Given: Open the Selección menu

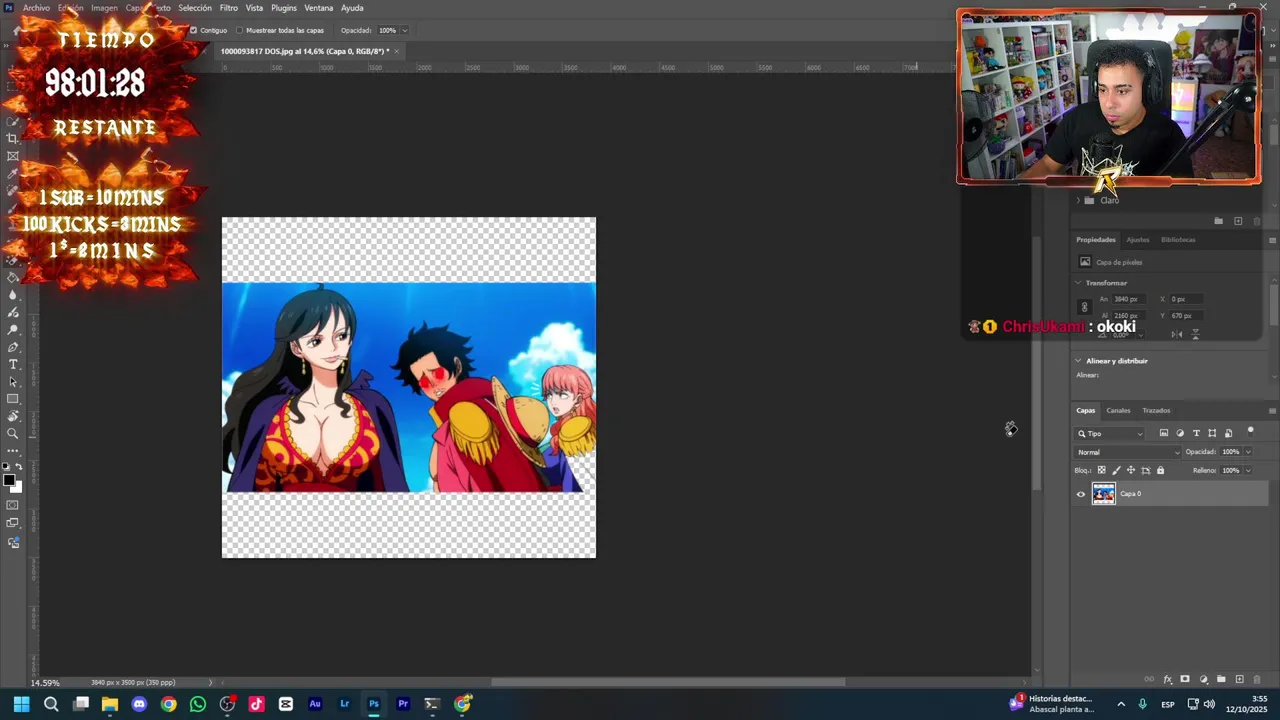Looking at the screenshot, I should point(195,8).
